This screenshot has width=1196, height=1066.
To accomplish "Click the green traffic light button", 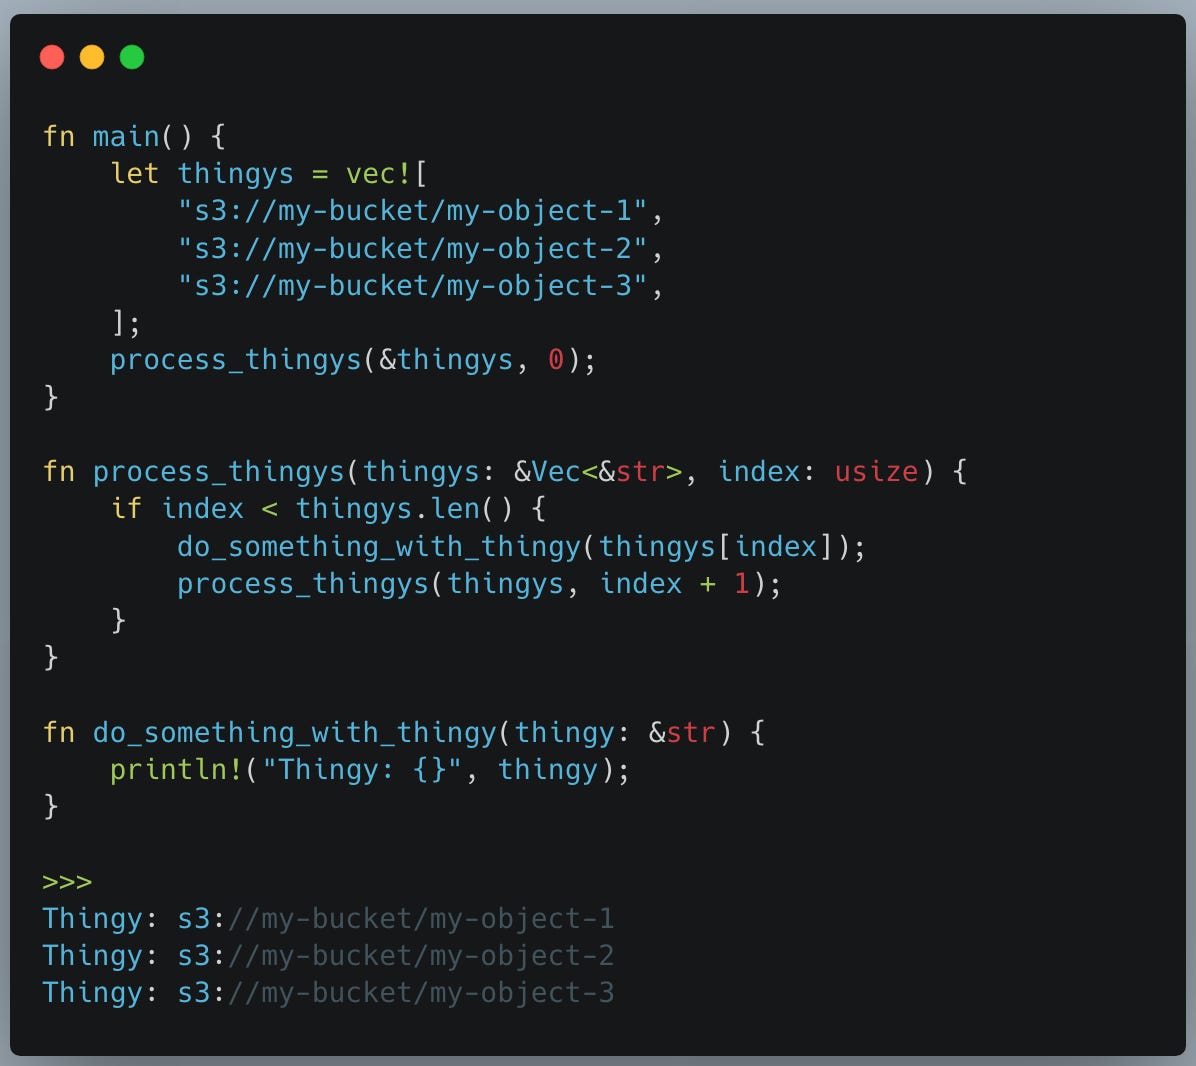I will pyautogui.click(x=130, y=57).
